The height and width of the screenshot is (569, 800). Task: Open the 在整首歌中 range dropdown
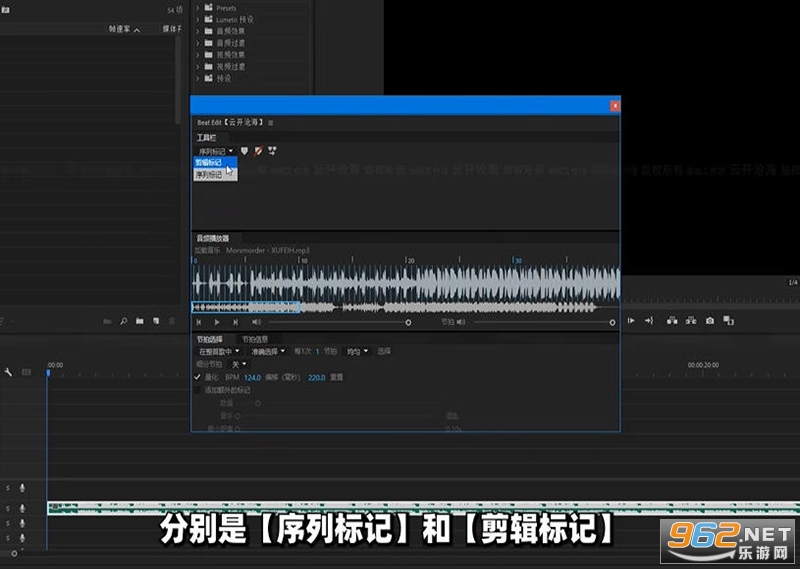click(219, 352)
